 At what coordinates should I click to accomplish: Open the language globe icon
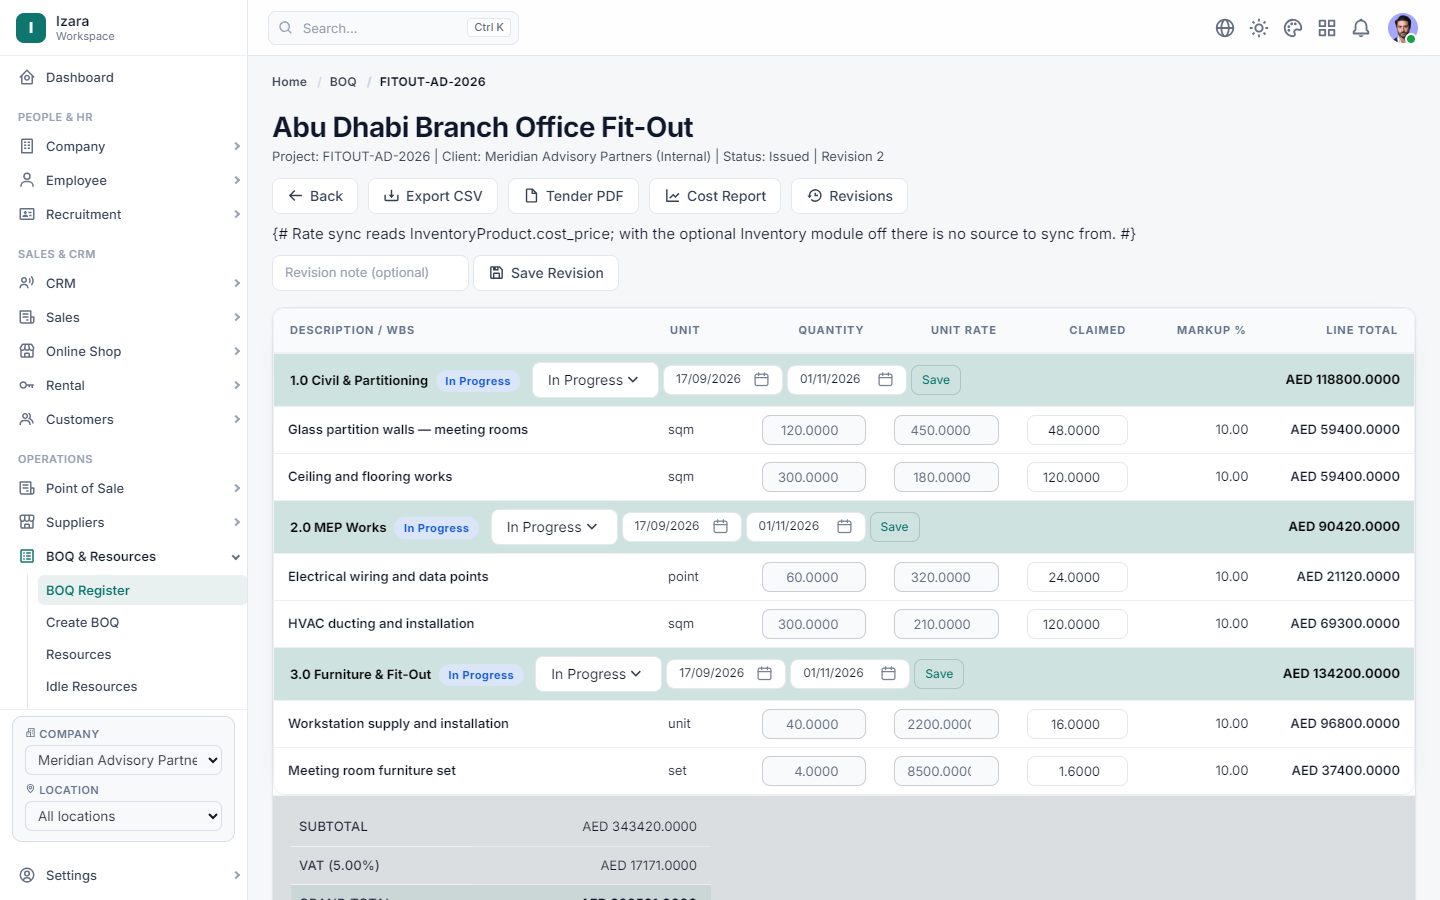[1225, 28]
